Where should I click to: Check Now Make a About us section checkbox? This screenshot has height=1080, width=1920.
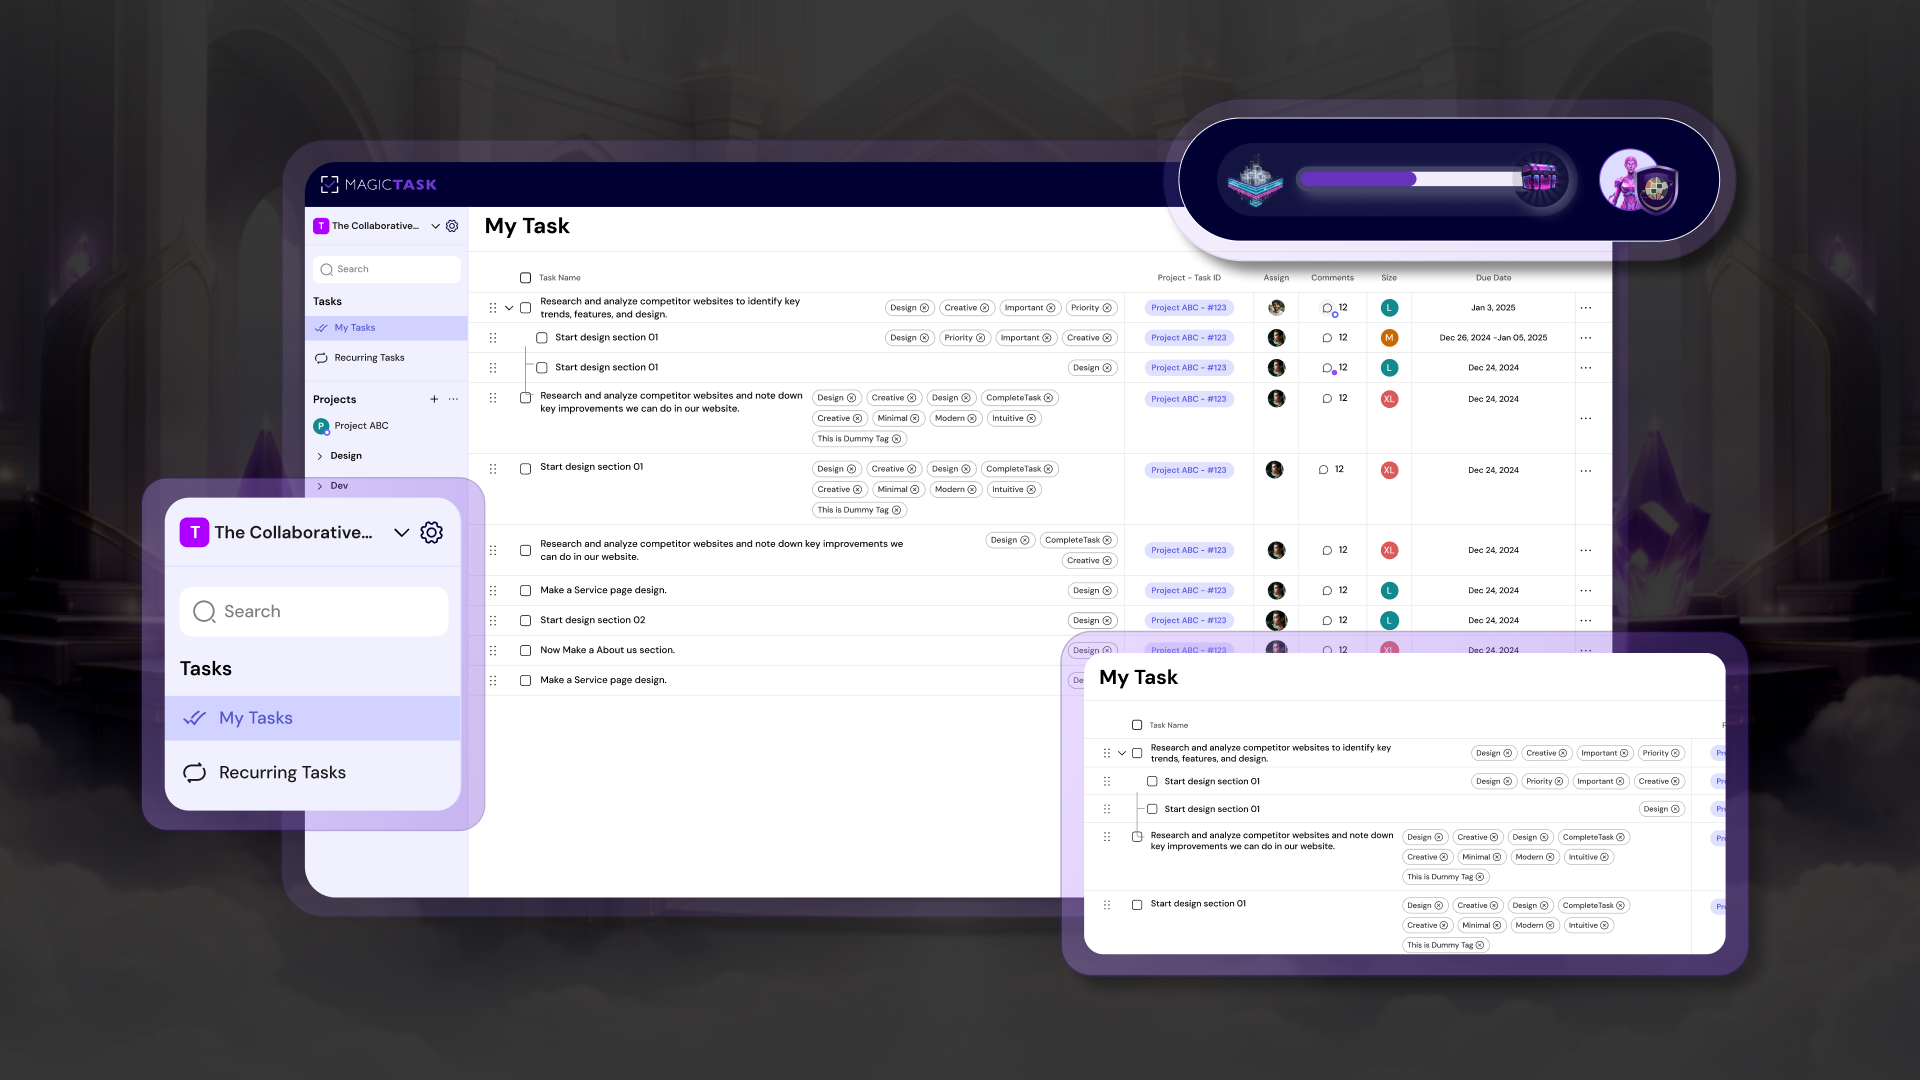(x=525, y=651)
